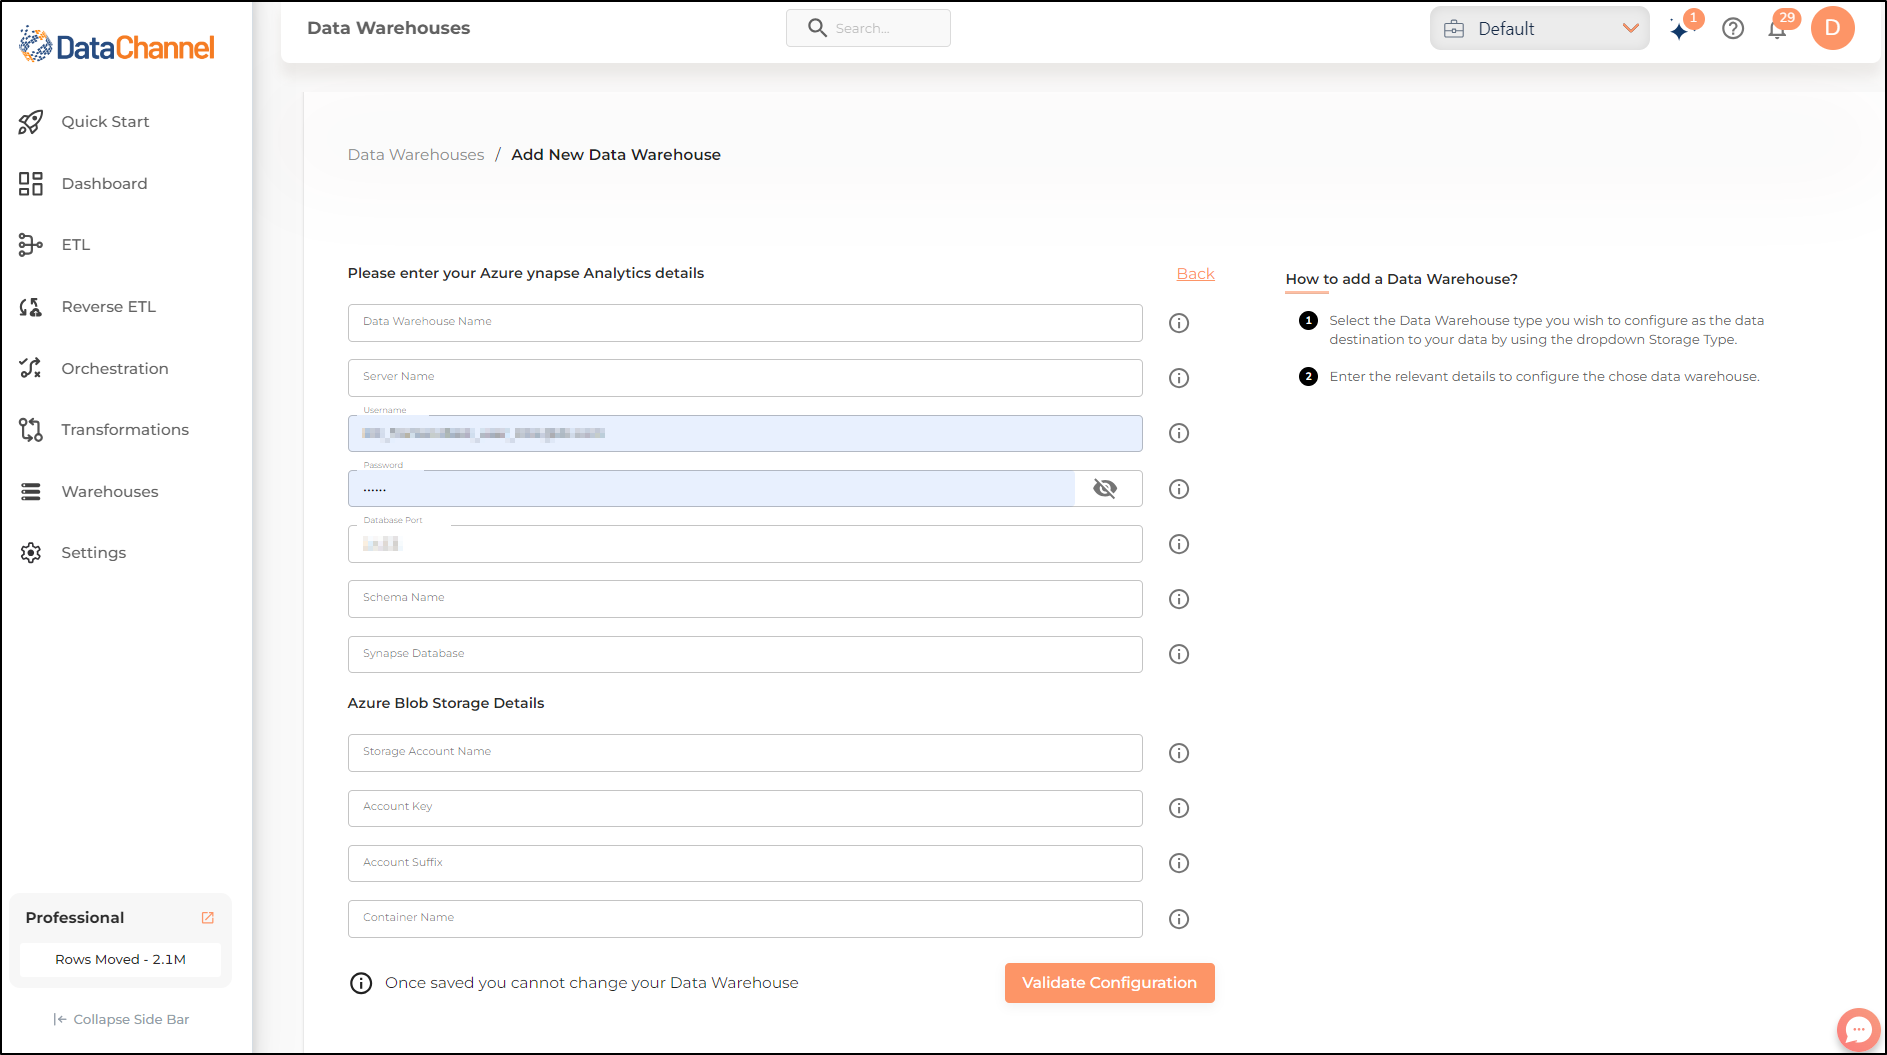The width and height of the screenshot is (1887, 1055).
Task: Open the help question mark icon
Action: point(1733,29)
